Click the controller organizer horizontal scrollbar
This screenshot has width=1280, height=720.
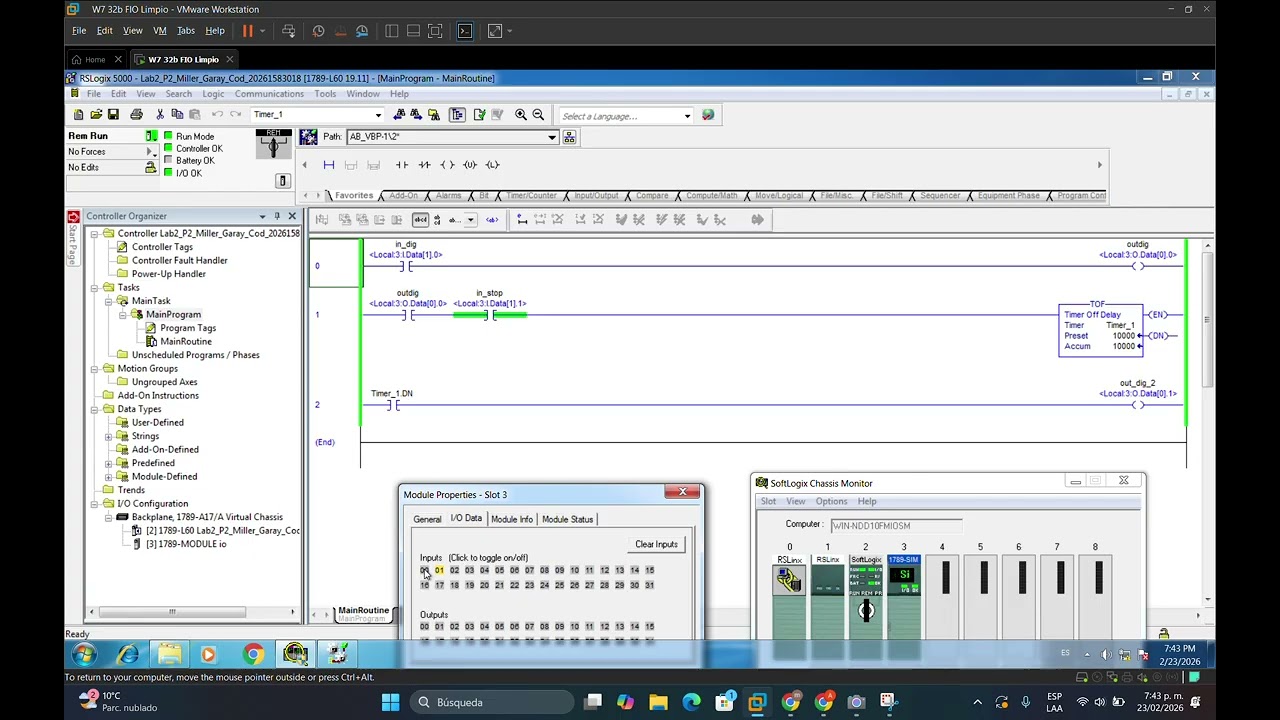pos(192,612)
